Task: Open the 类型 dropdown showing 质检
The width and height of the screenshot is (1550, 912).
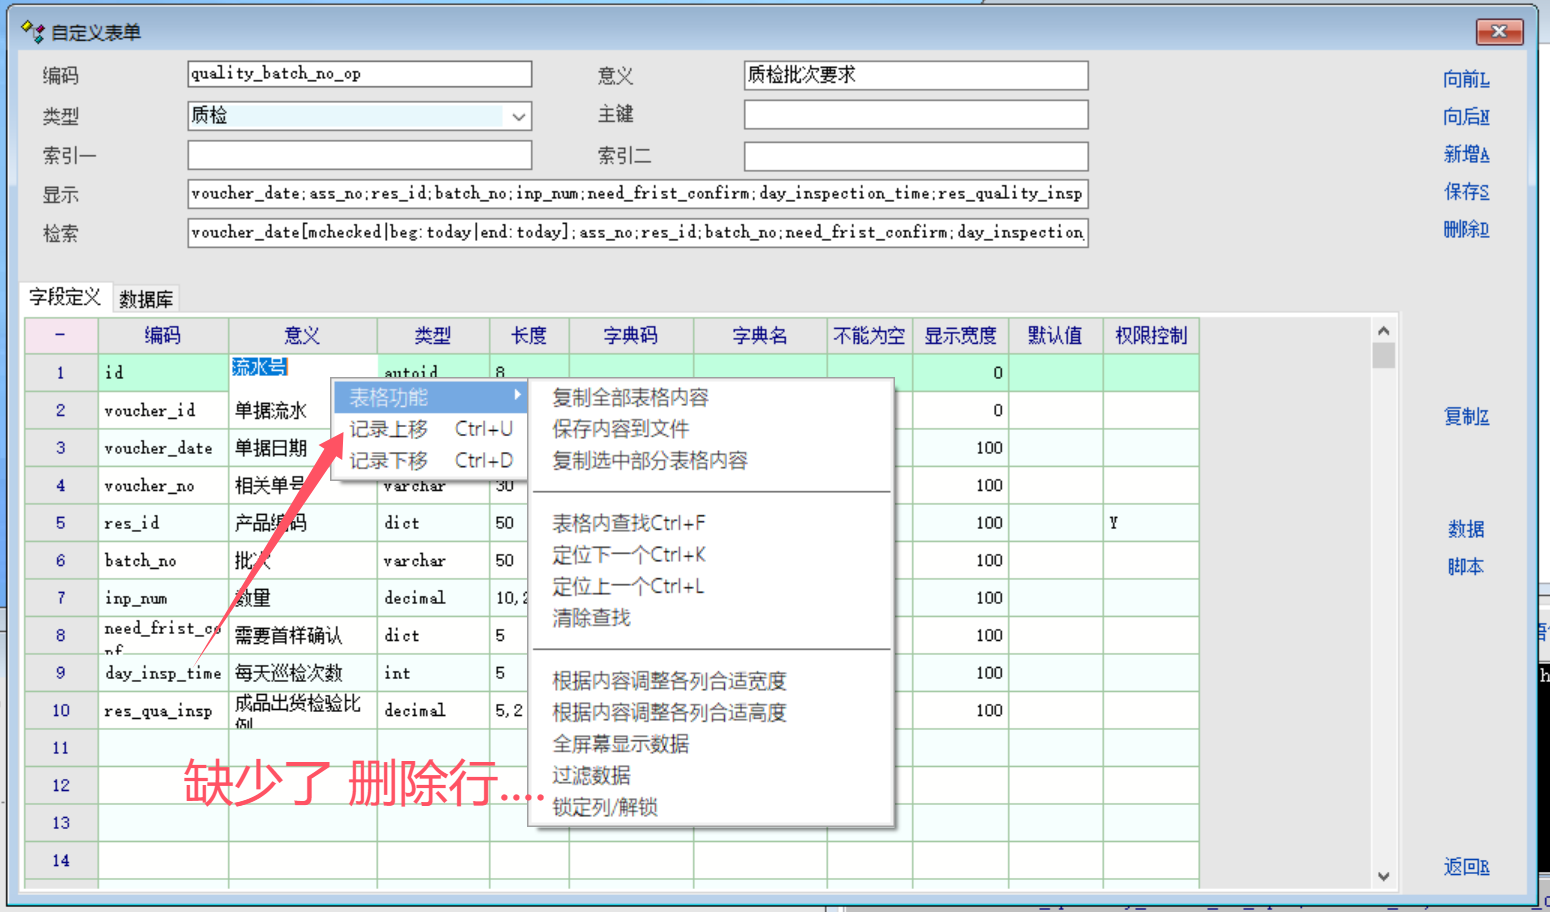Action: (x=518, y=117)
